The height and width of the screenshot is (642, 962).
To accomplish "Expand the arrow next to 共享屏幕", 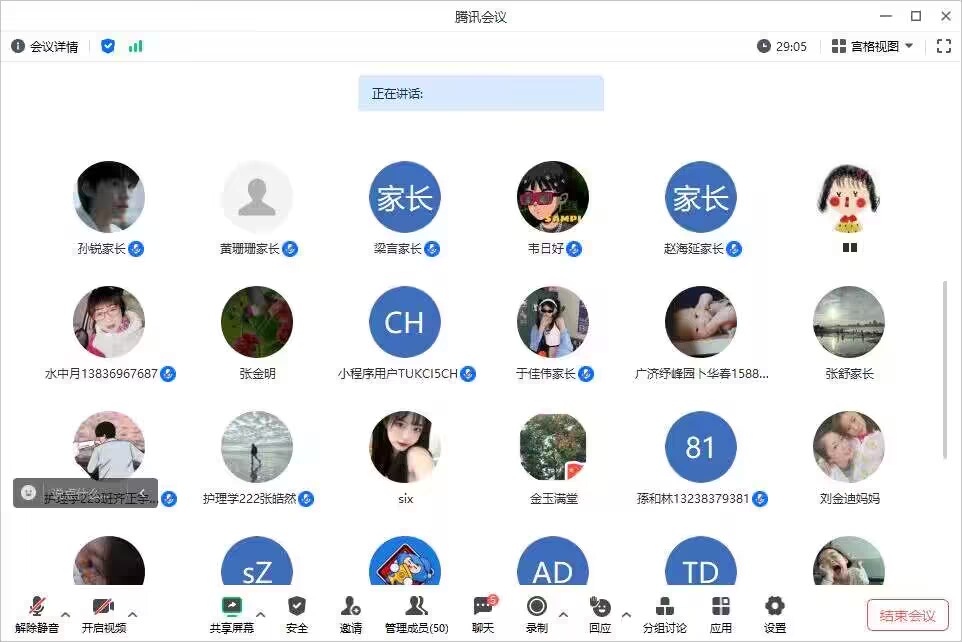I will click(261, 614).
